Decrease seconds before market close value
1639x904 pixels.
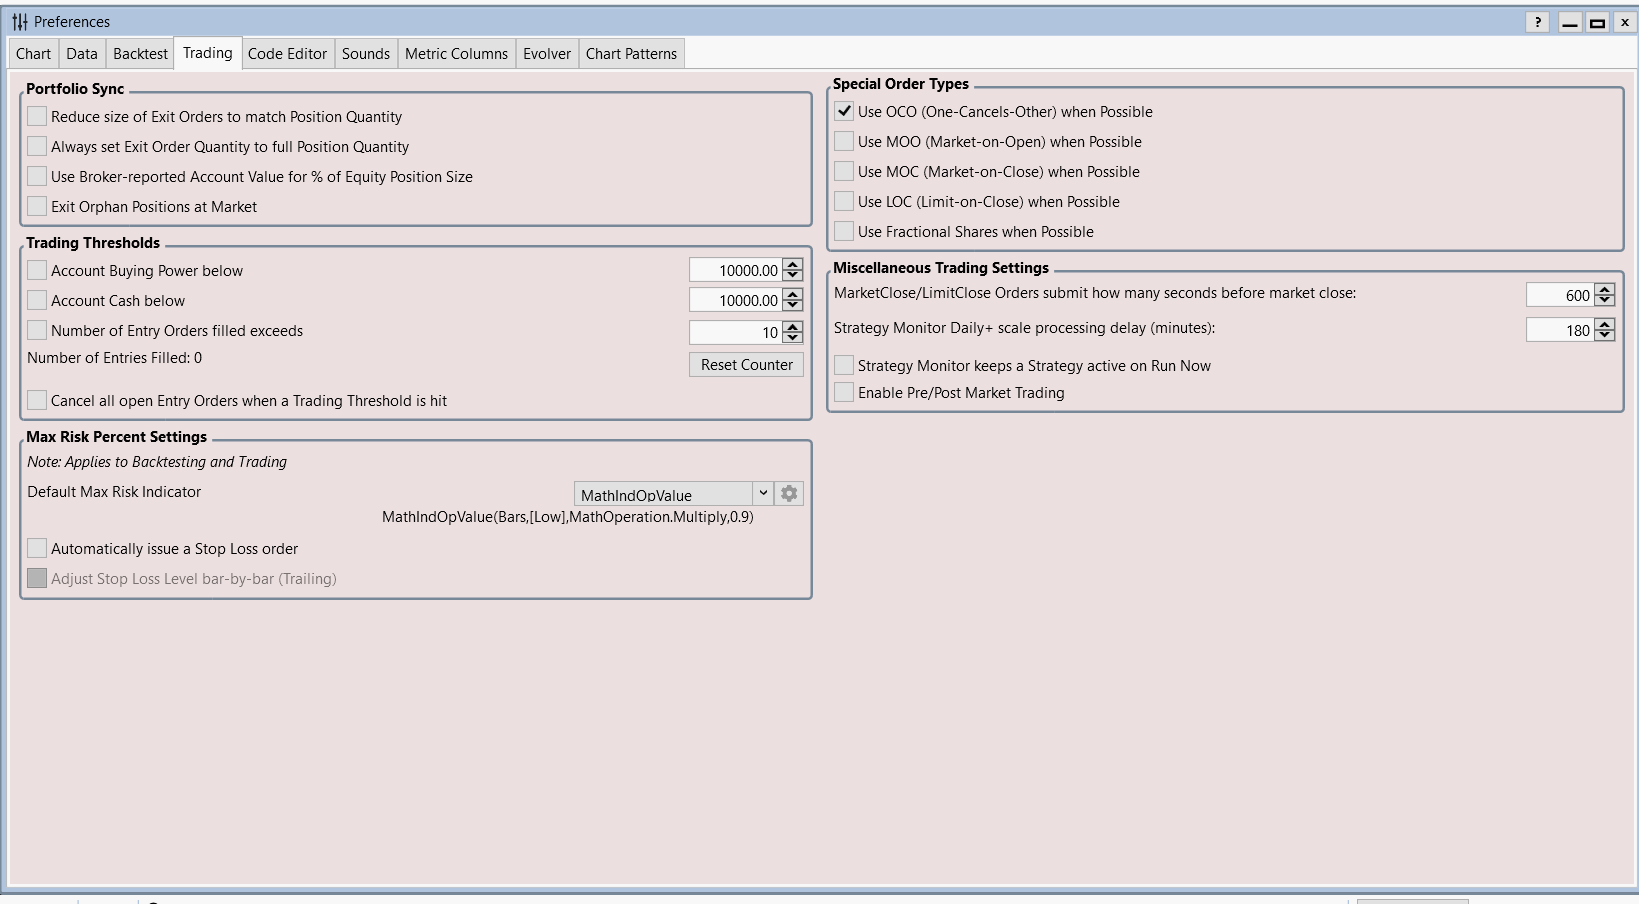coord(1605,300)
